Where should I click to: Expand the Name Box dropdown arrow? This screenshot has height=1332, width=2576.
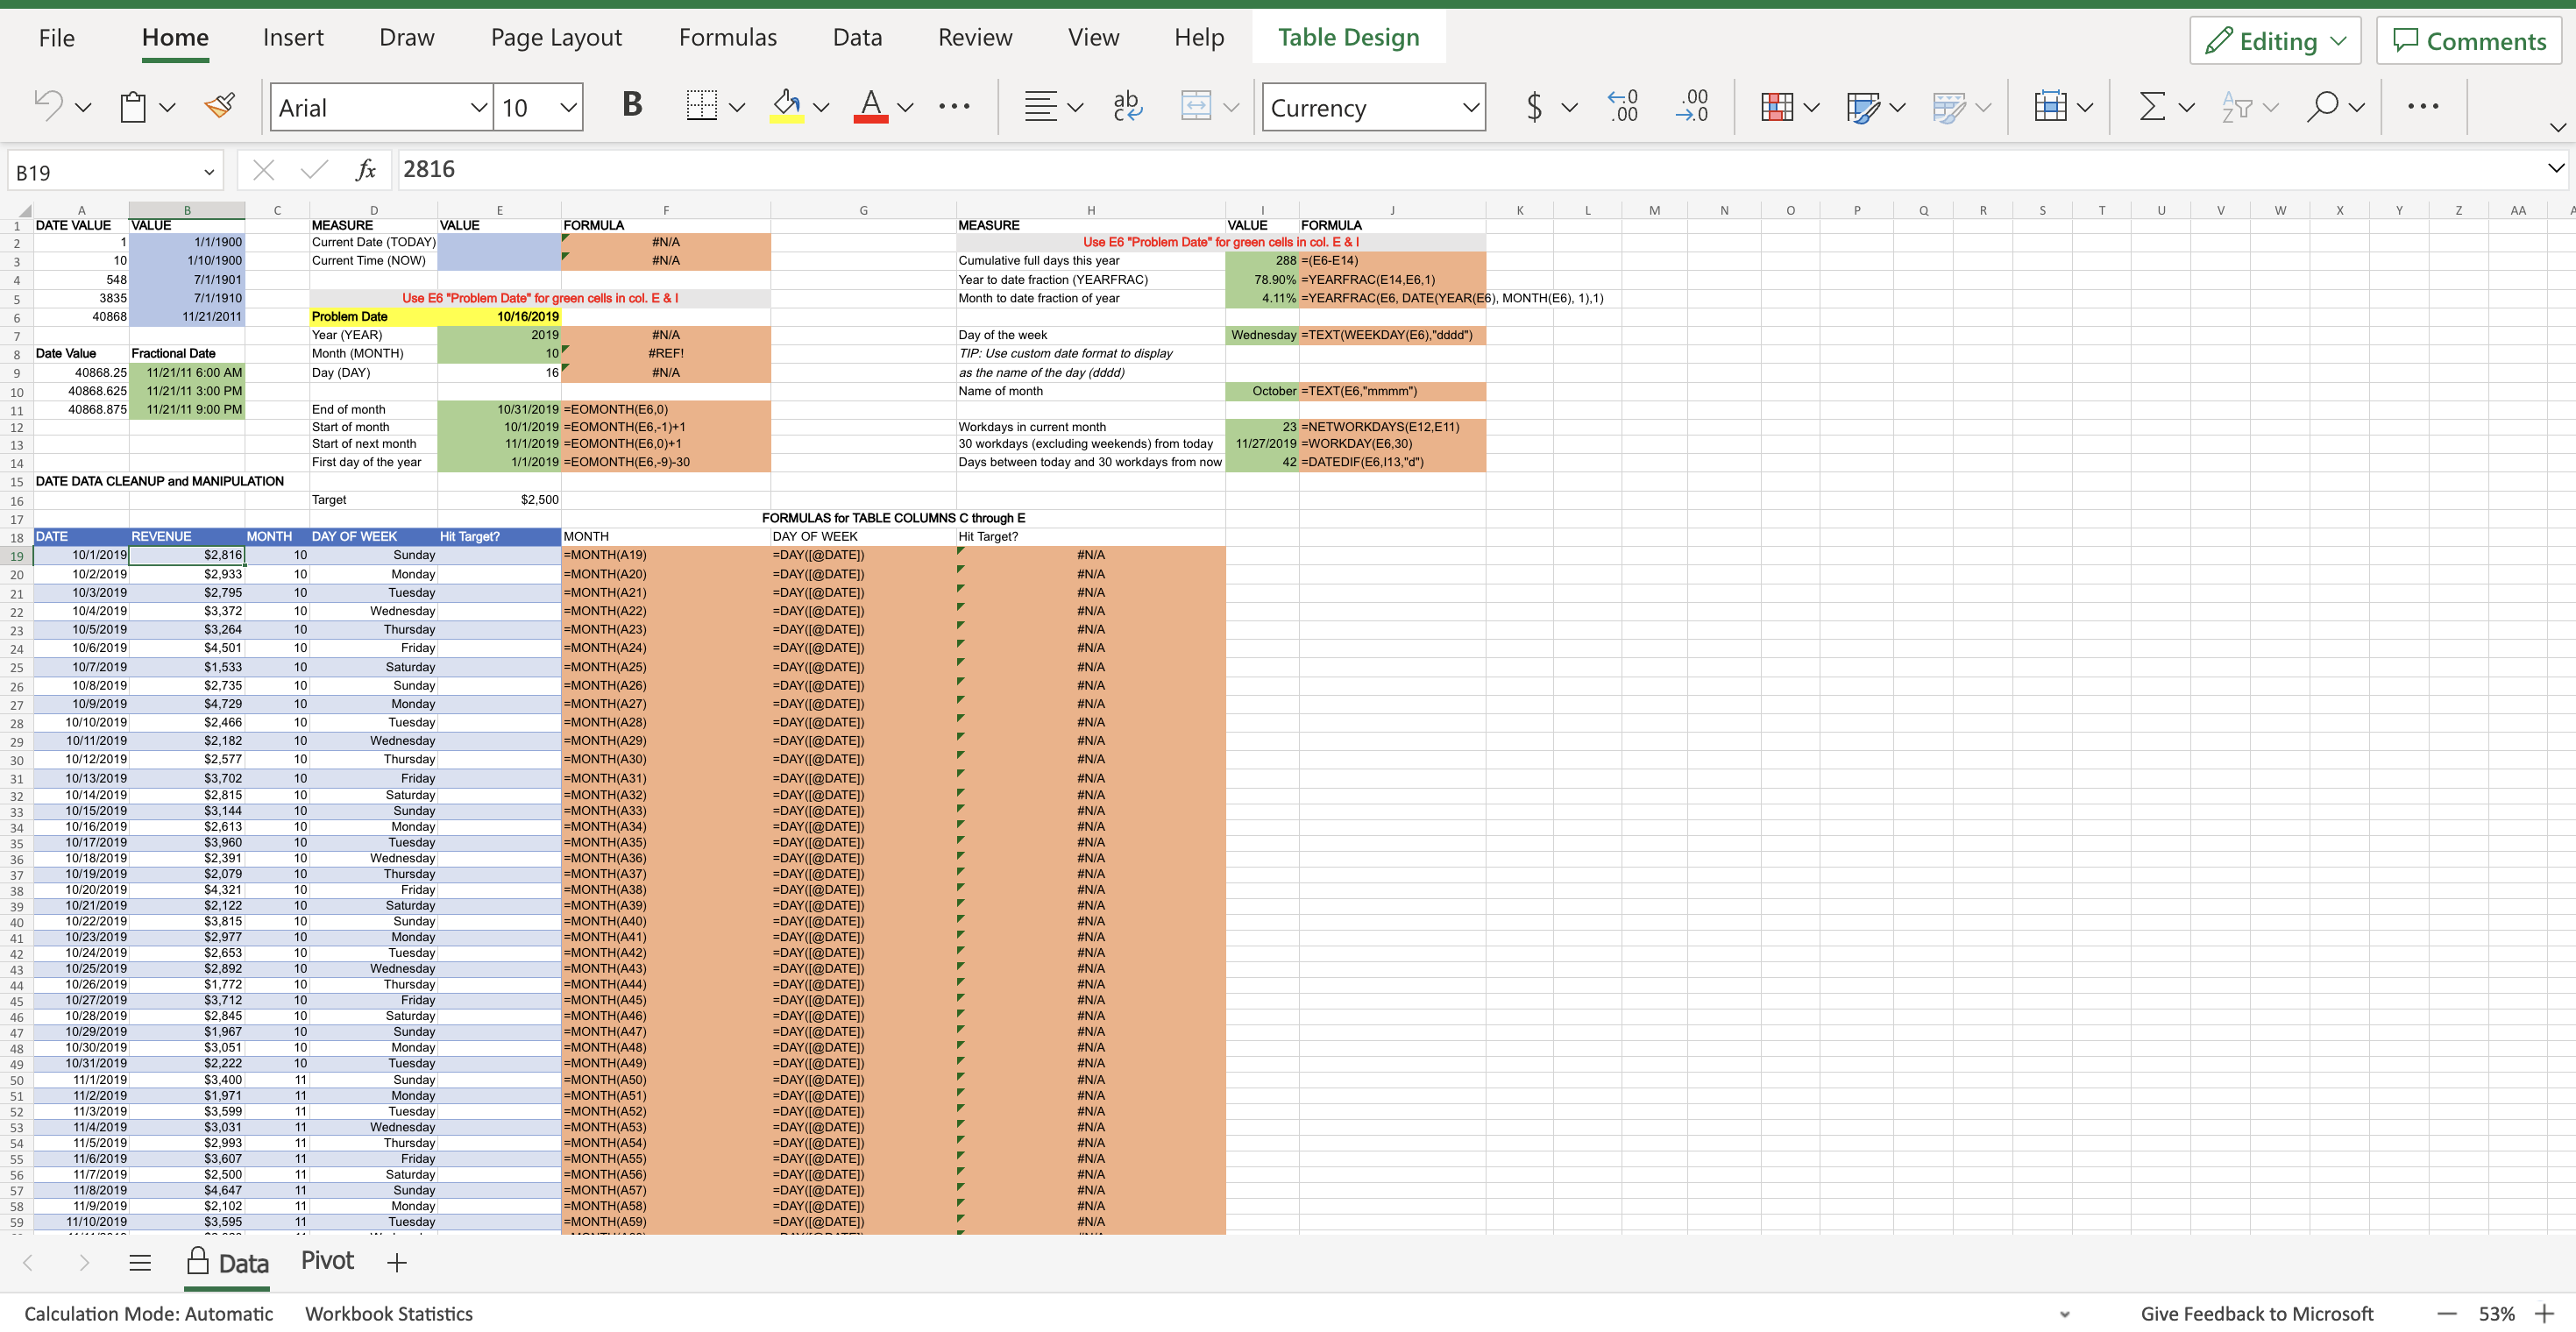point(209,172)
